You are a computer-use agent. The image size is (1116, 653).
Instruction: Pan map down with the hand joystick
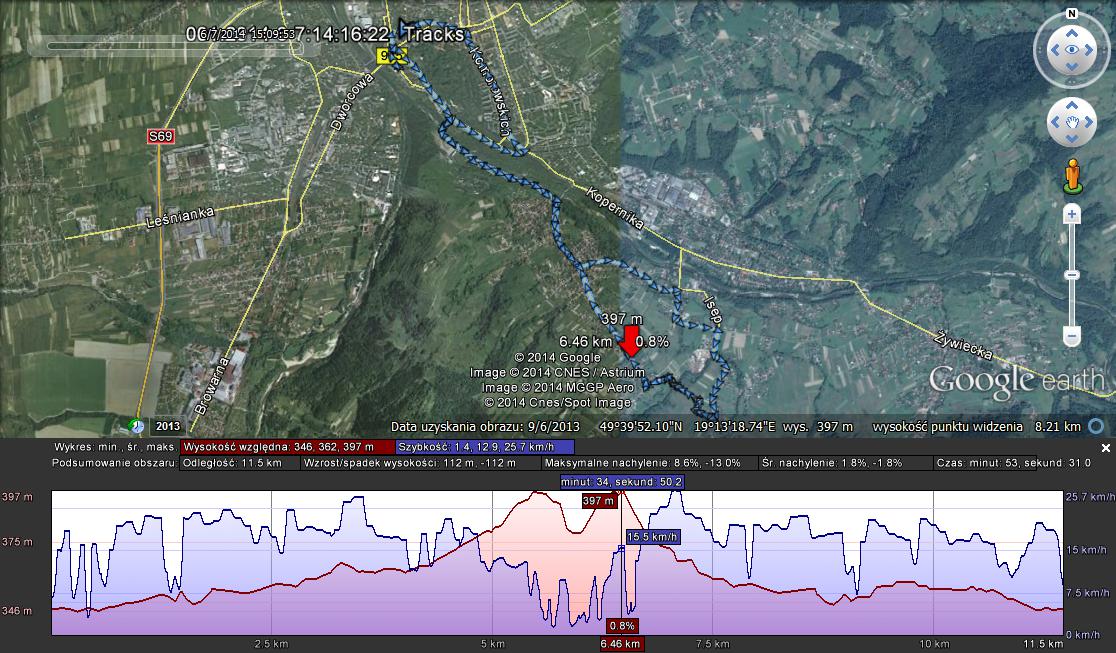click(x=1071, y=140)
